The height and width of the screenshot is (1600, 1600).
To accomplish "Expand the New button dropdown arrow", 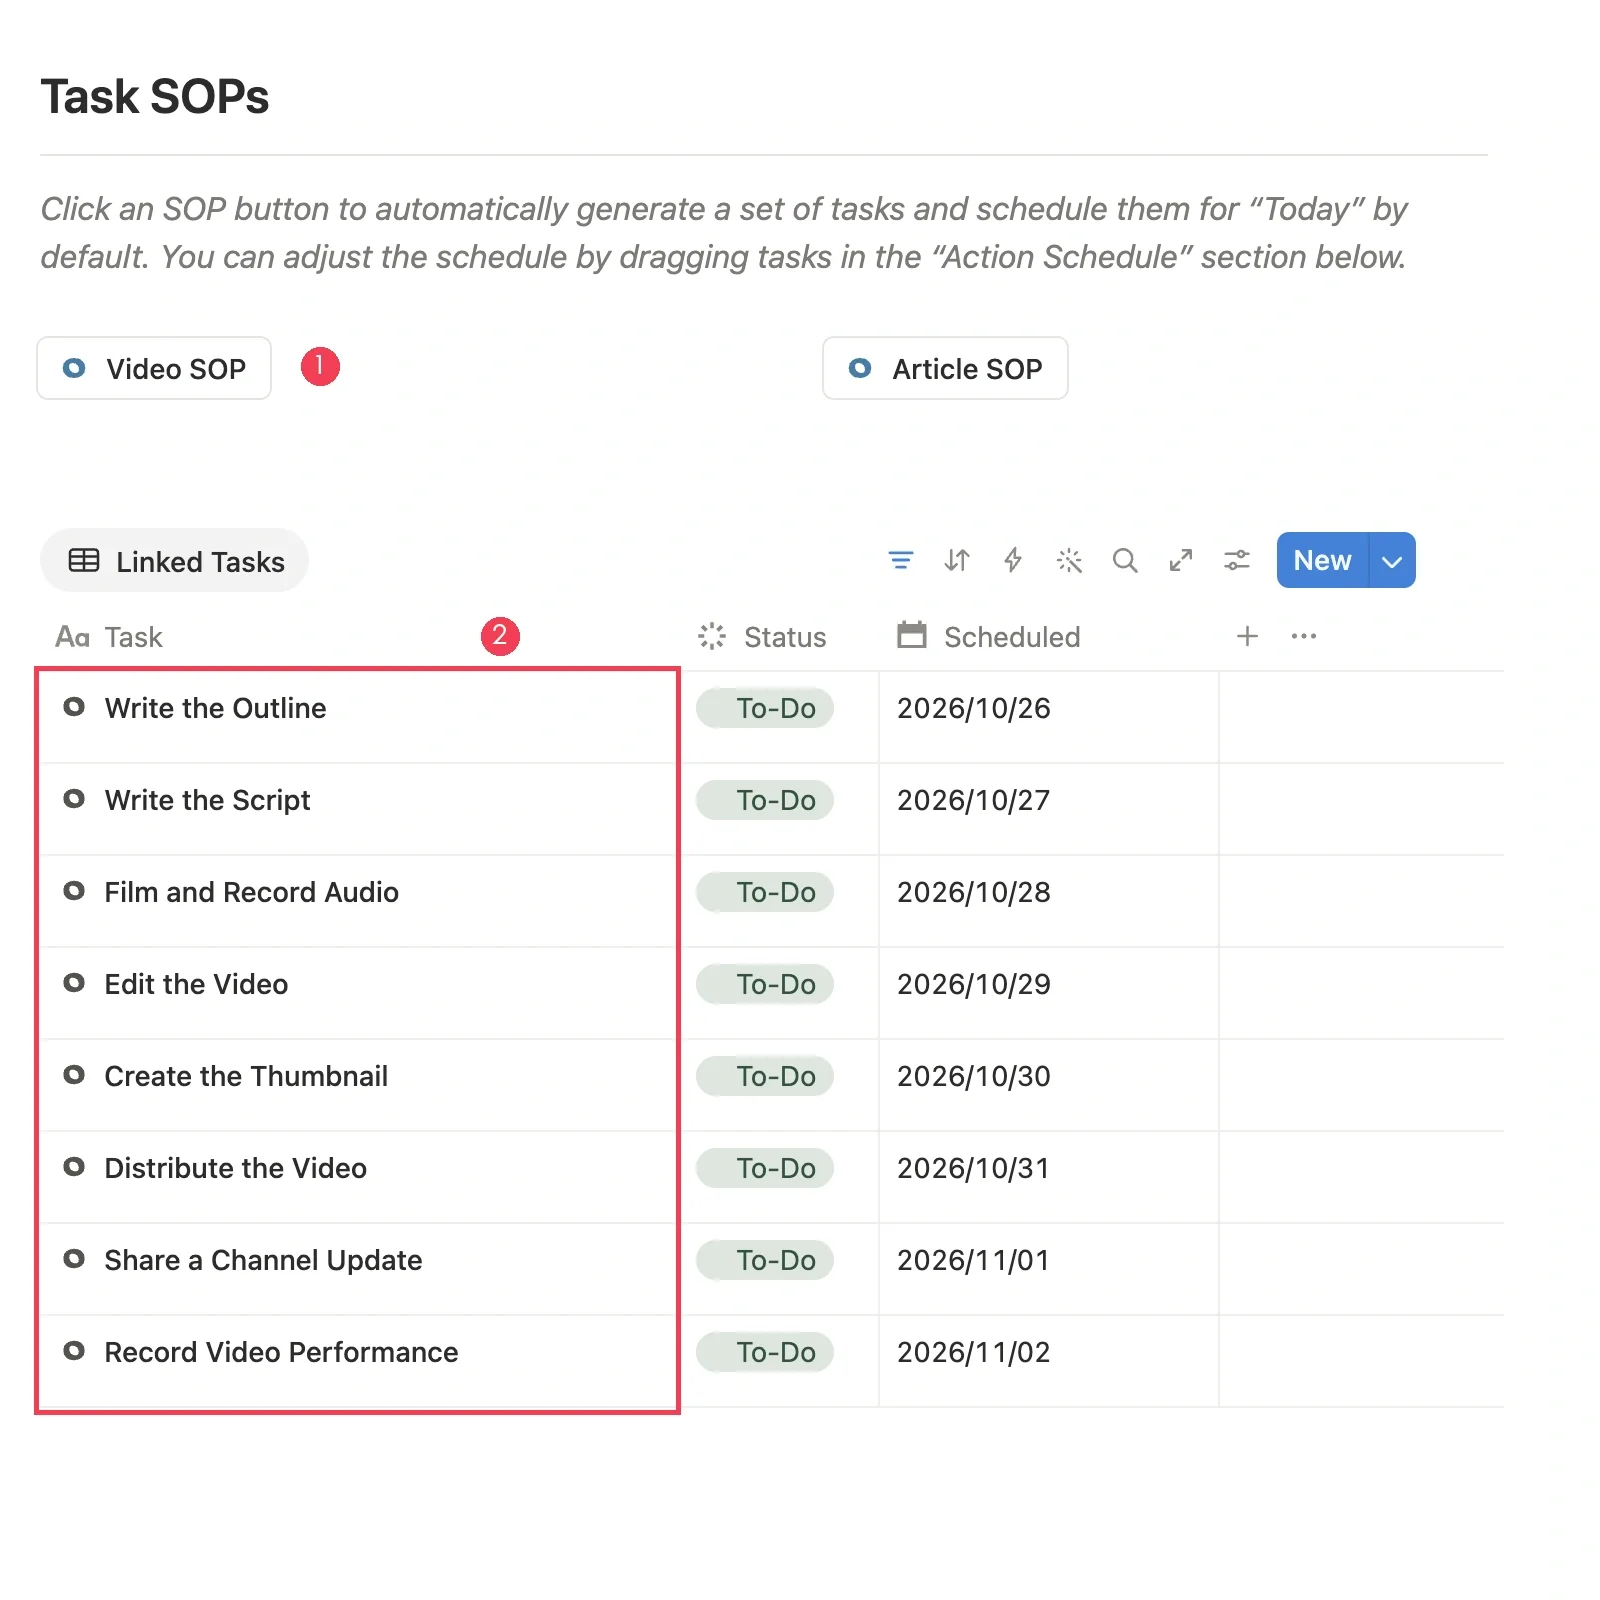I will (x=1392, y=560).
